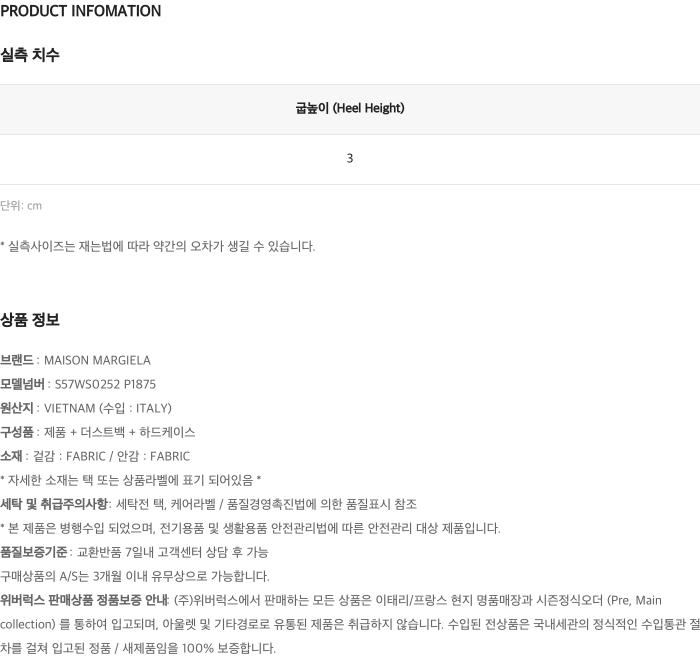The width and height of the screenshot is (700, 661).
Task: Click 위버럭스 판매상품 정품보증 안내 heading
Action: tap(84, 600)
